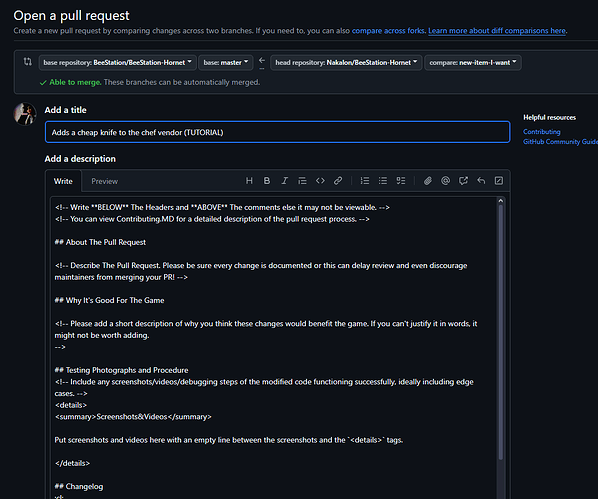Attach files with the paperclip icon

[x=428, y=181]
